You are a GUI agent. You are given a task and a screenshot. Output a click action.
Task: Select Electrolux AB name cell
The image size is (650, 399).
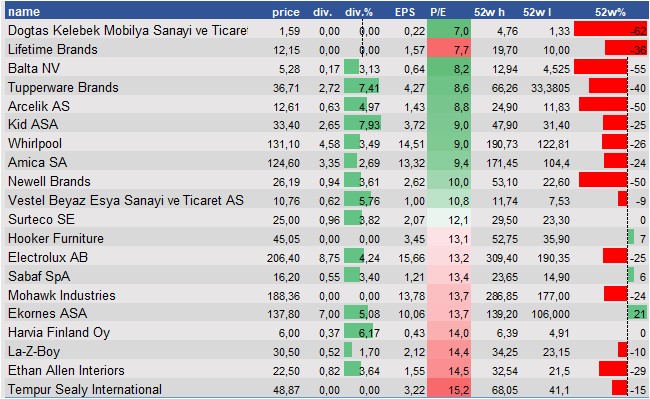(48, 257)
